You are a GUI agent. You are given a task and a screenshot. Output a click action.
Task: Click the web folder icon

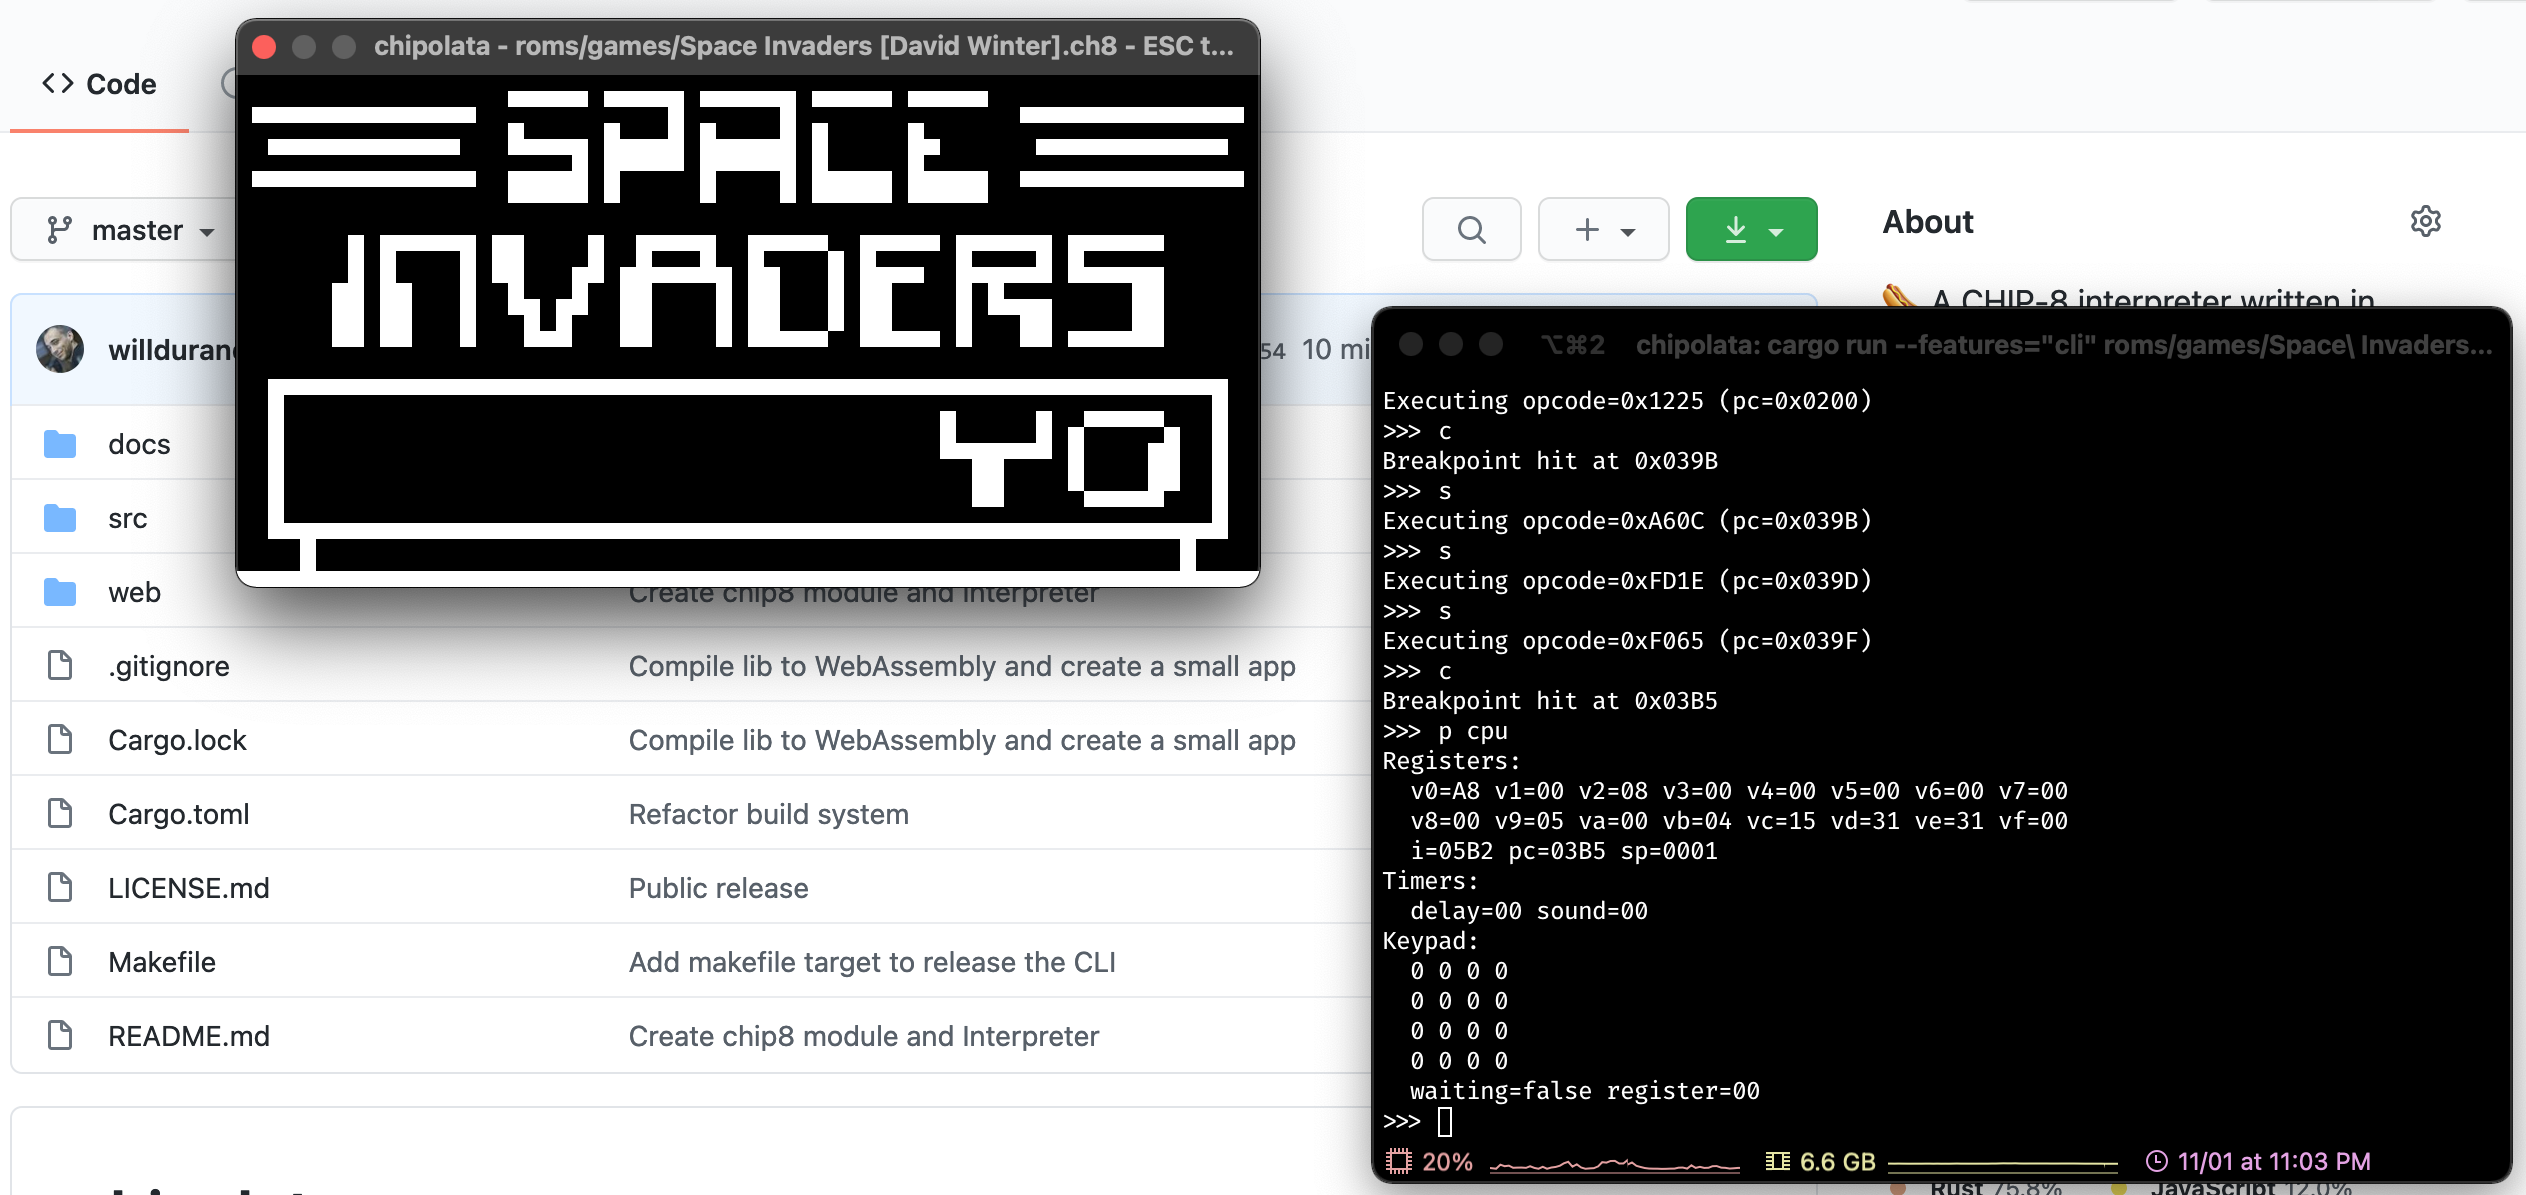[60, 592]
